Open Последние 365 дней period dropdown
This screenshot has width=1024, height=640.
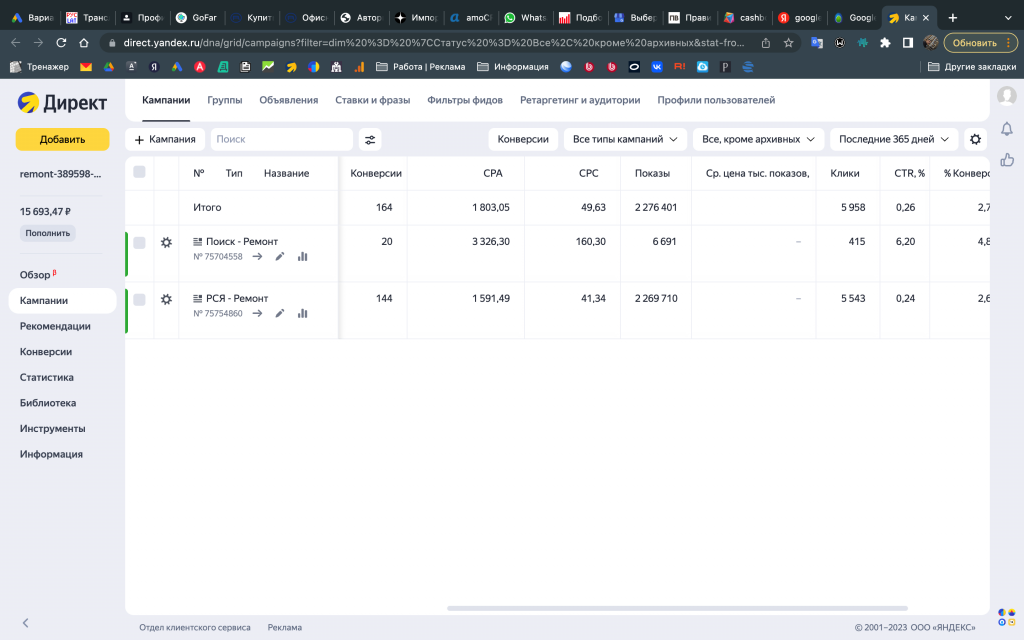[x=893, y=140]
